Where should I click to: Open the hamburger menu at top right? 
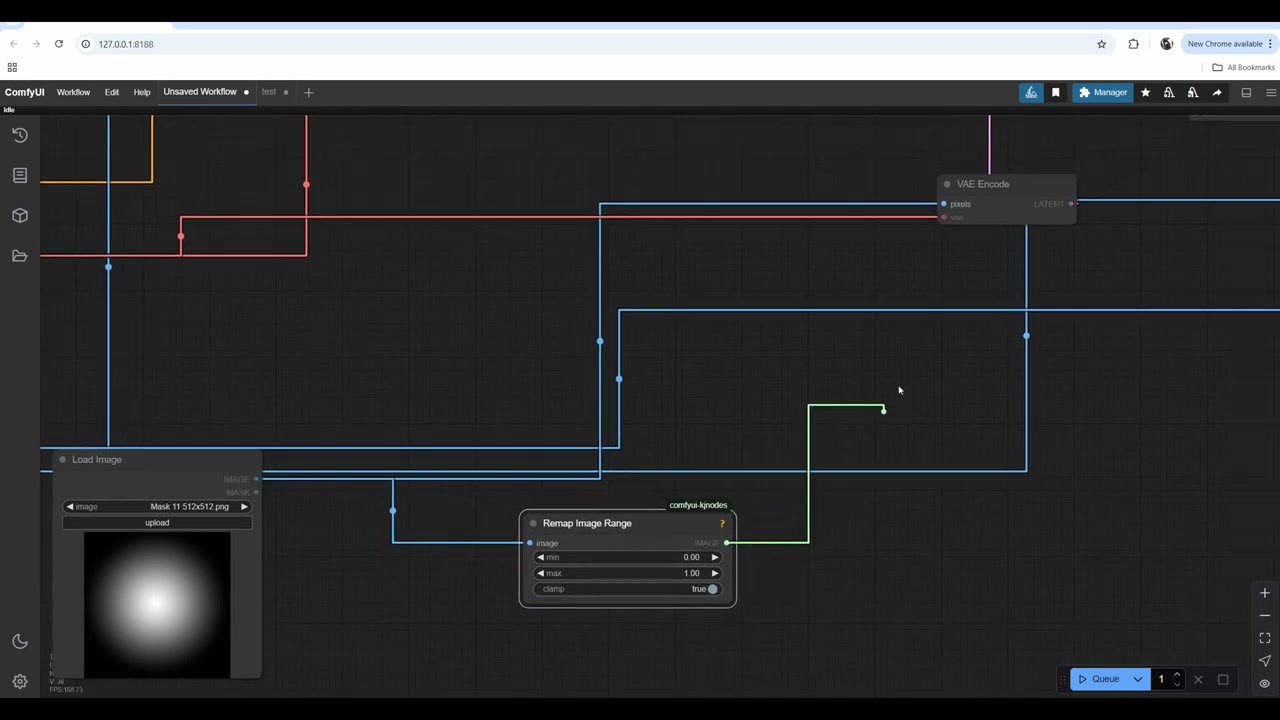click(x=1271, y=92)
